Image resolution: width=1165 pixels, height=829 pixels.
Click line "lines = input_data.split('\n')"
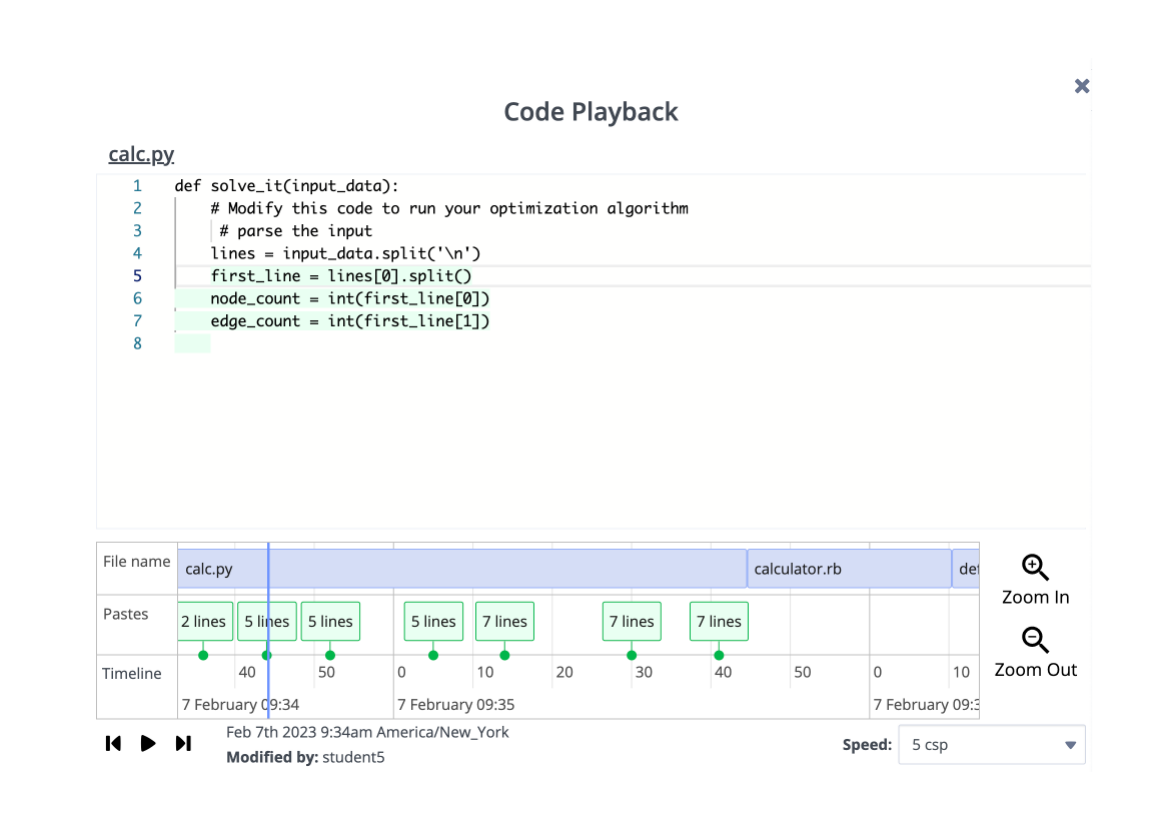point(345,253)
